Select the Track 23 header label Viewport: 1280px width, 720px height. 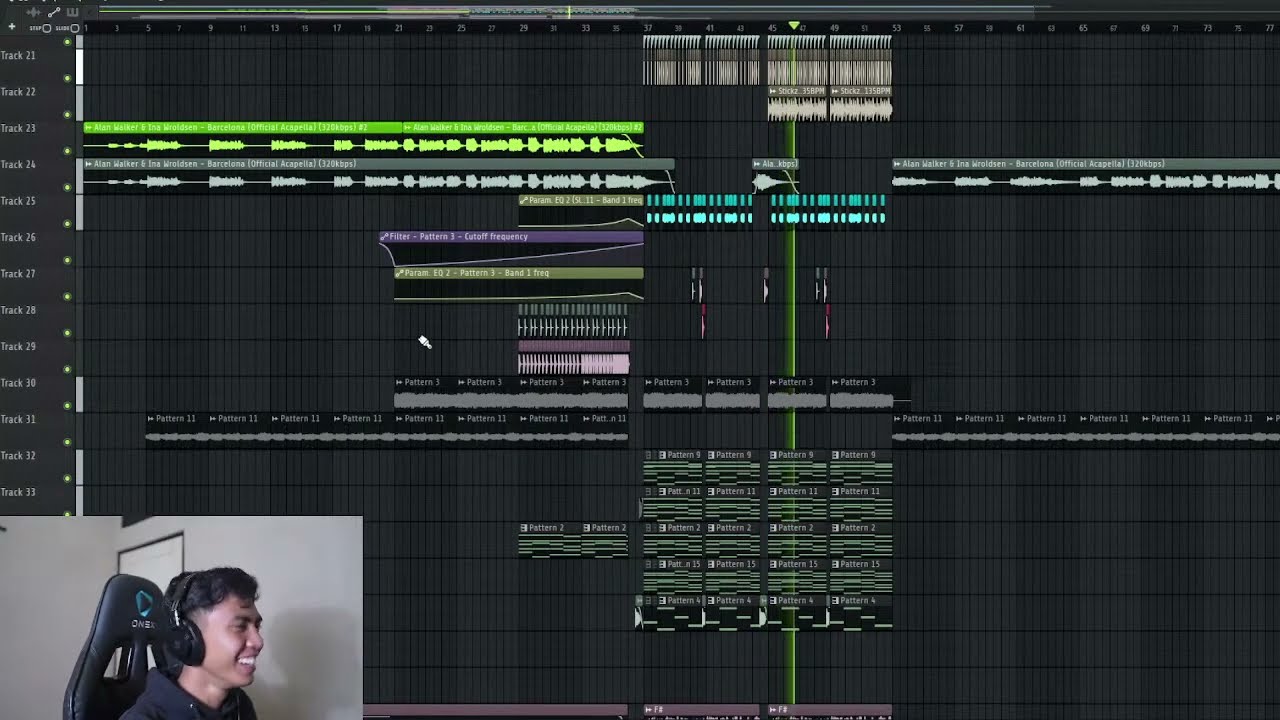click(x=18, y=128)
